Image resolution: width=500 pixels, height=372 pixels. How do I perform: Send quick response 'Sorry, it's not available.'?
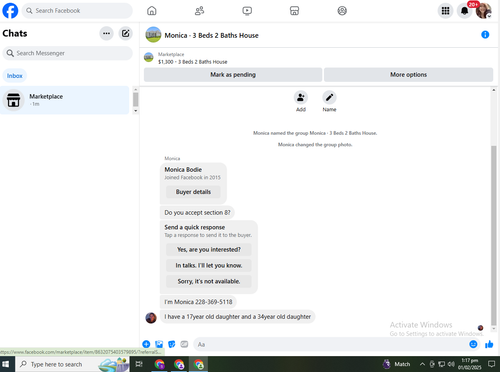point(209,281)
